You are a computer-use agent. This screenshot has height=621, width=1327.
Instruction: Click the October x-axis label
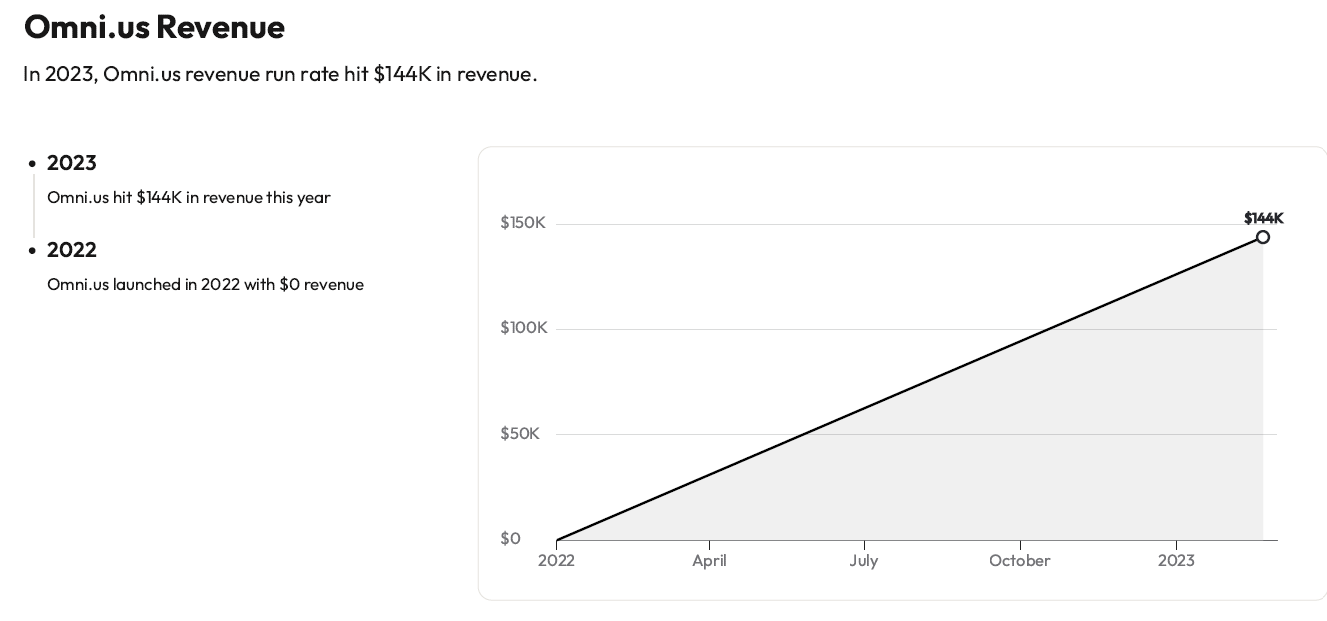[1020, 560]
